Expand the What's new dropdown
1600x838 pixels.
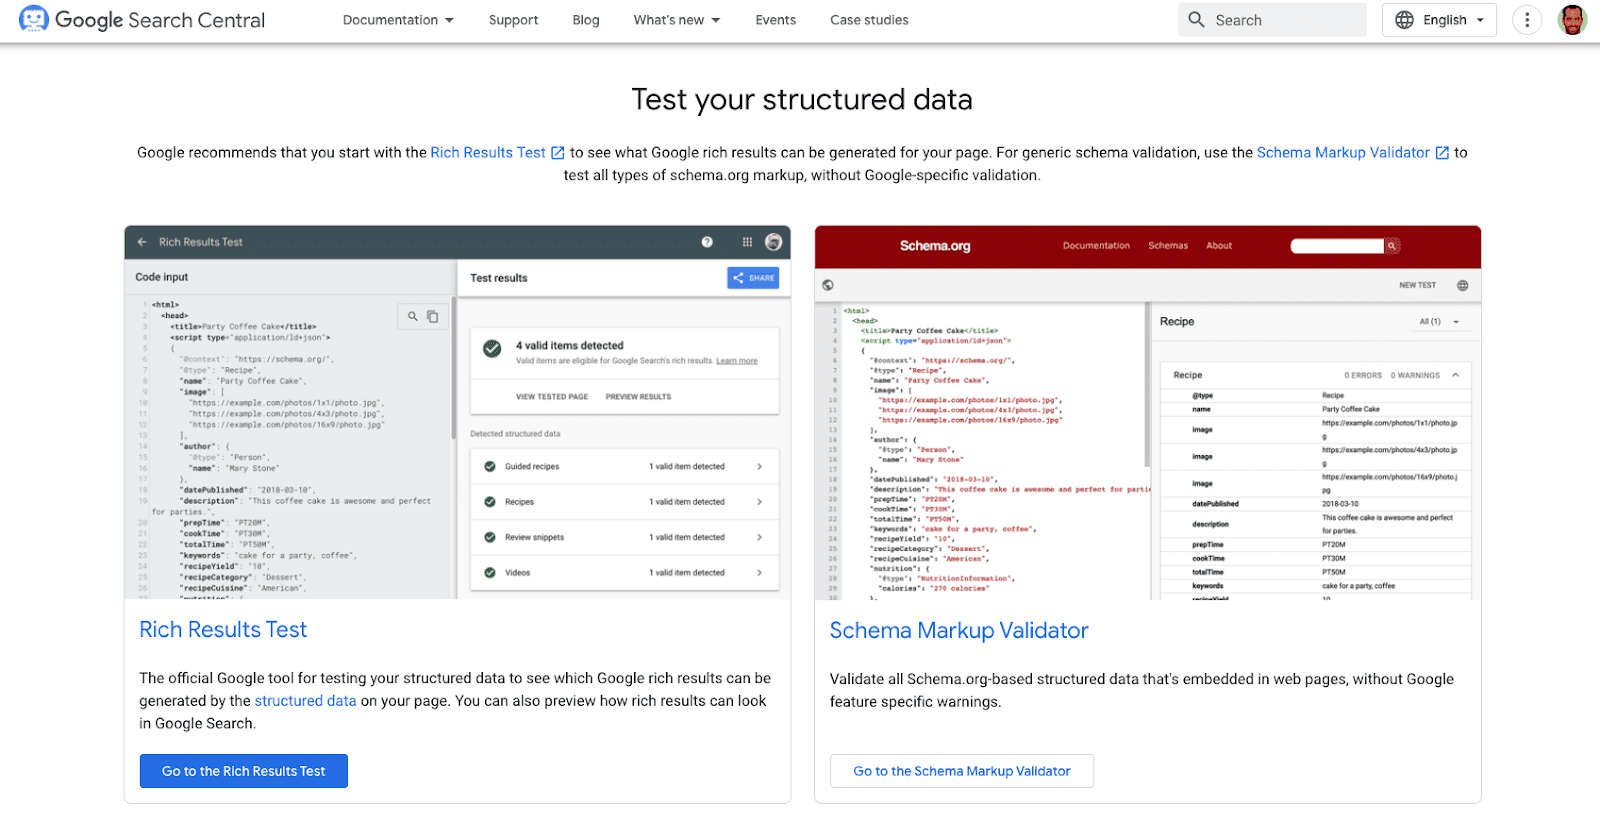tap(677, 20)
